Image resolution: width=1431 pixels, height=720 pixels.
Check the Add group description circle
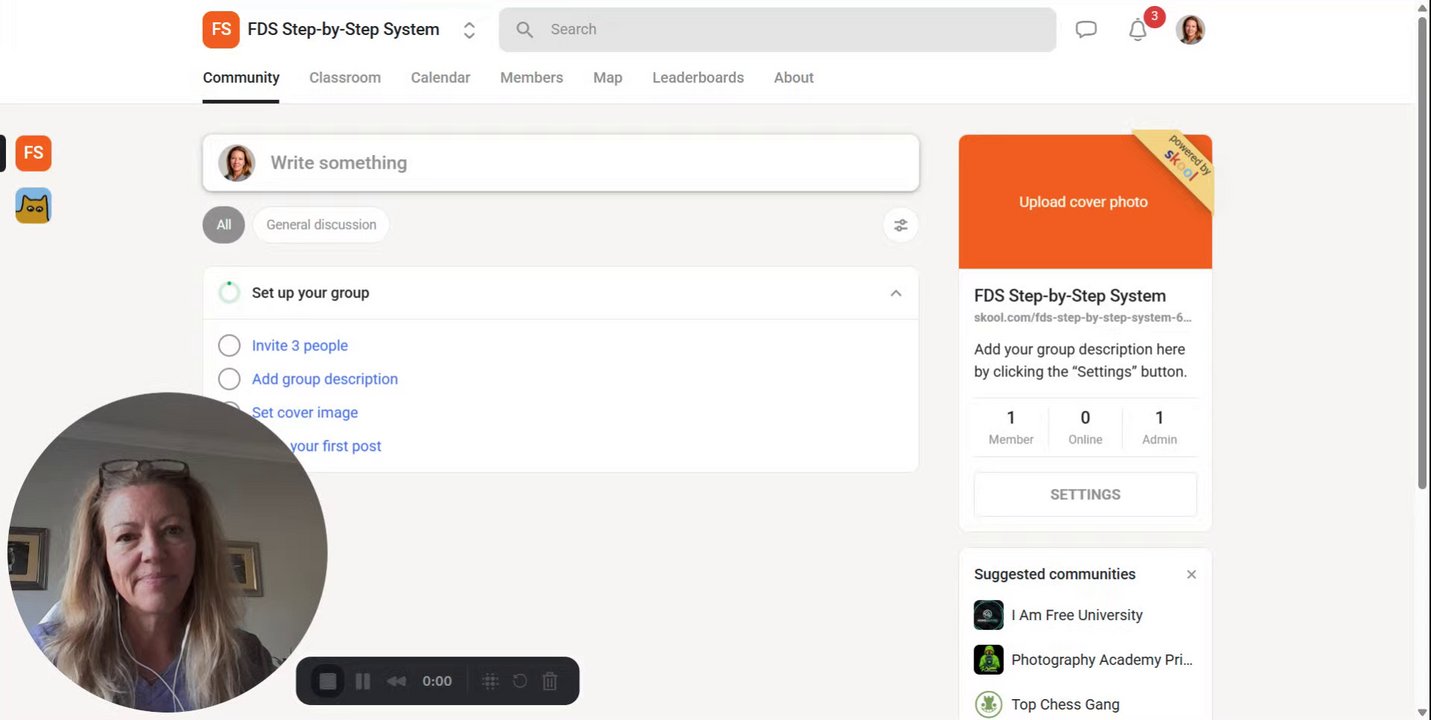click(x=229, y=379)
